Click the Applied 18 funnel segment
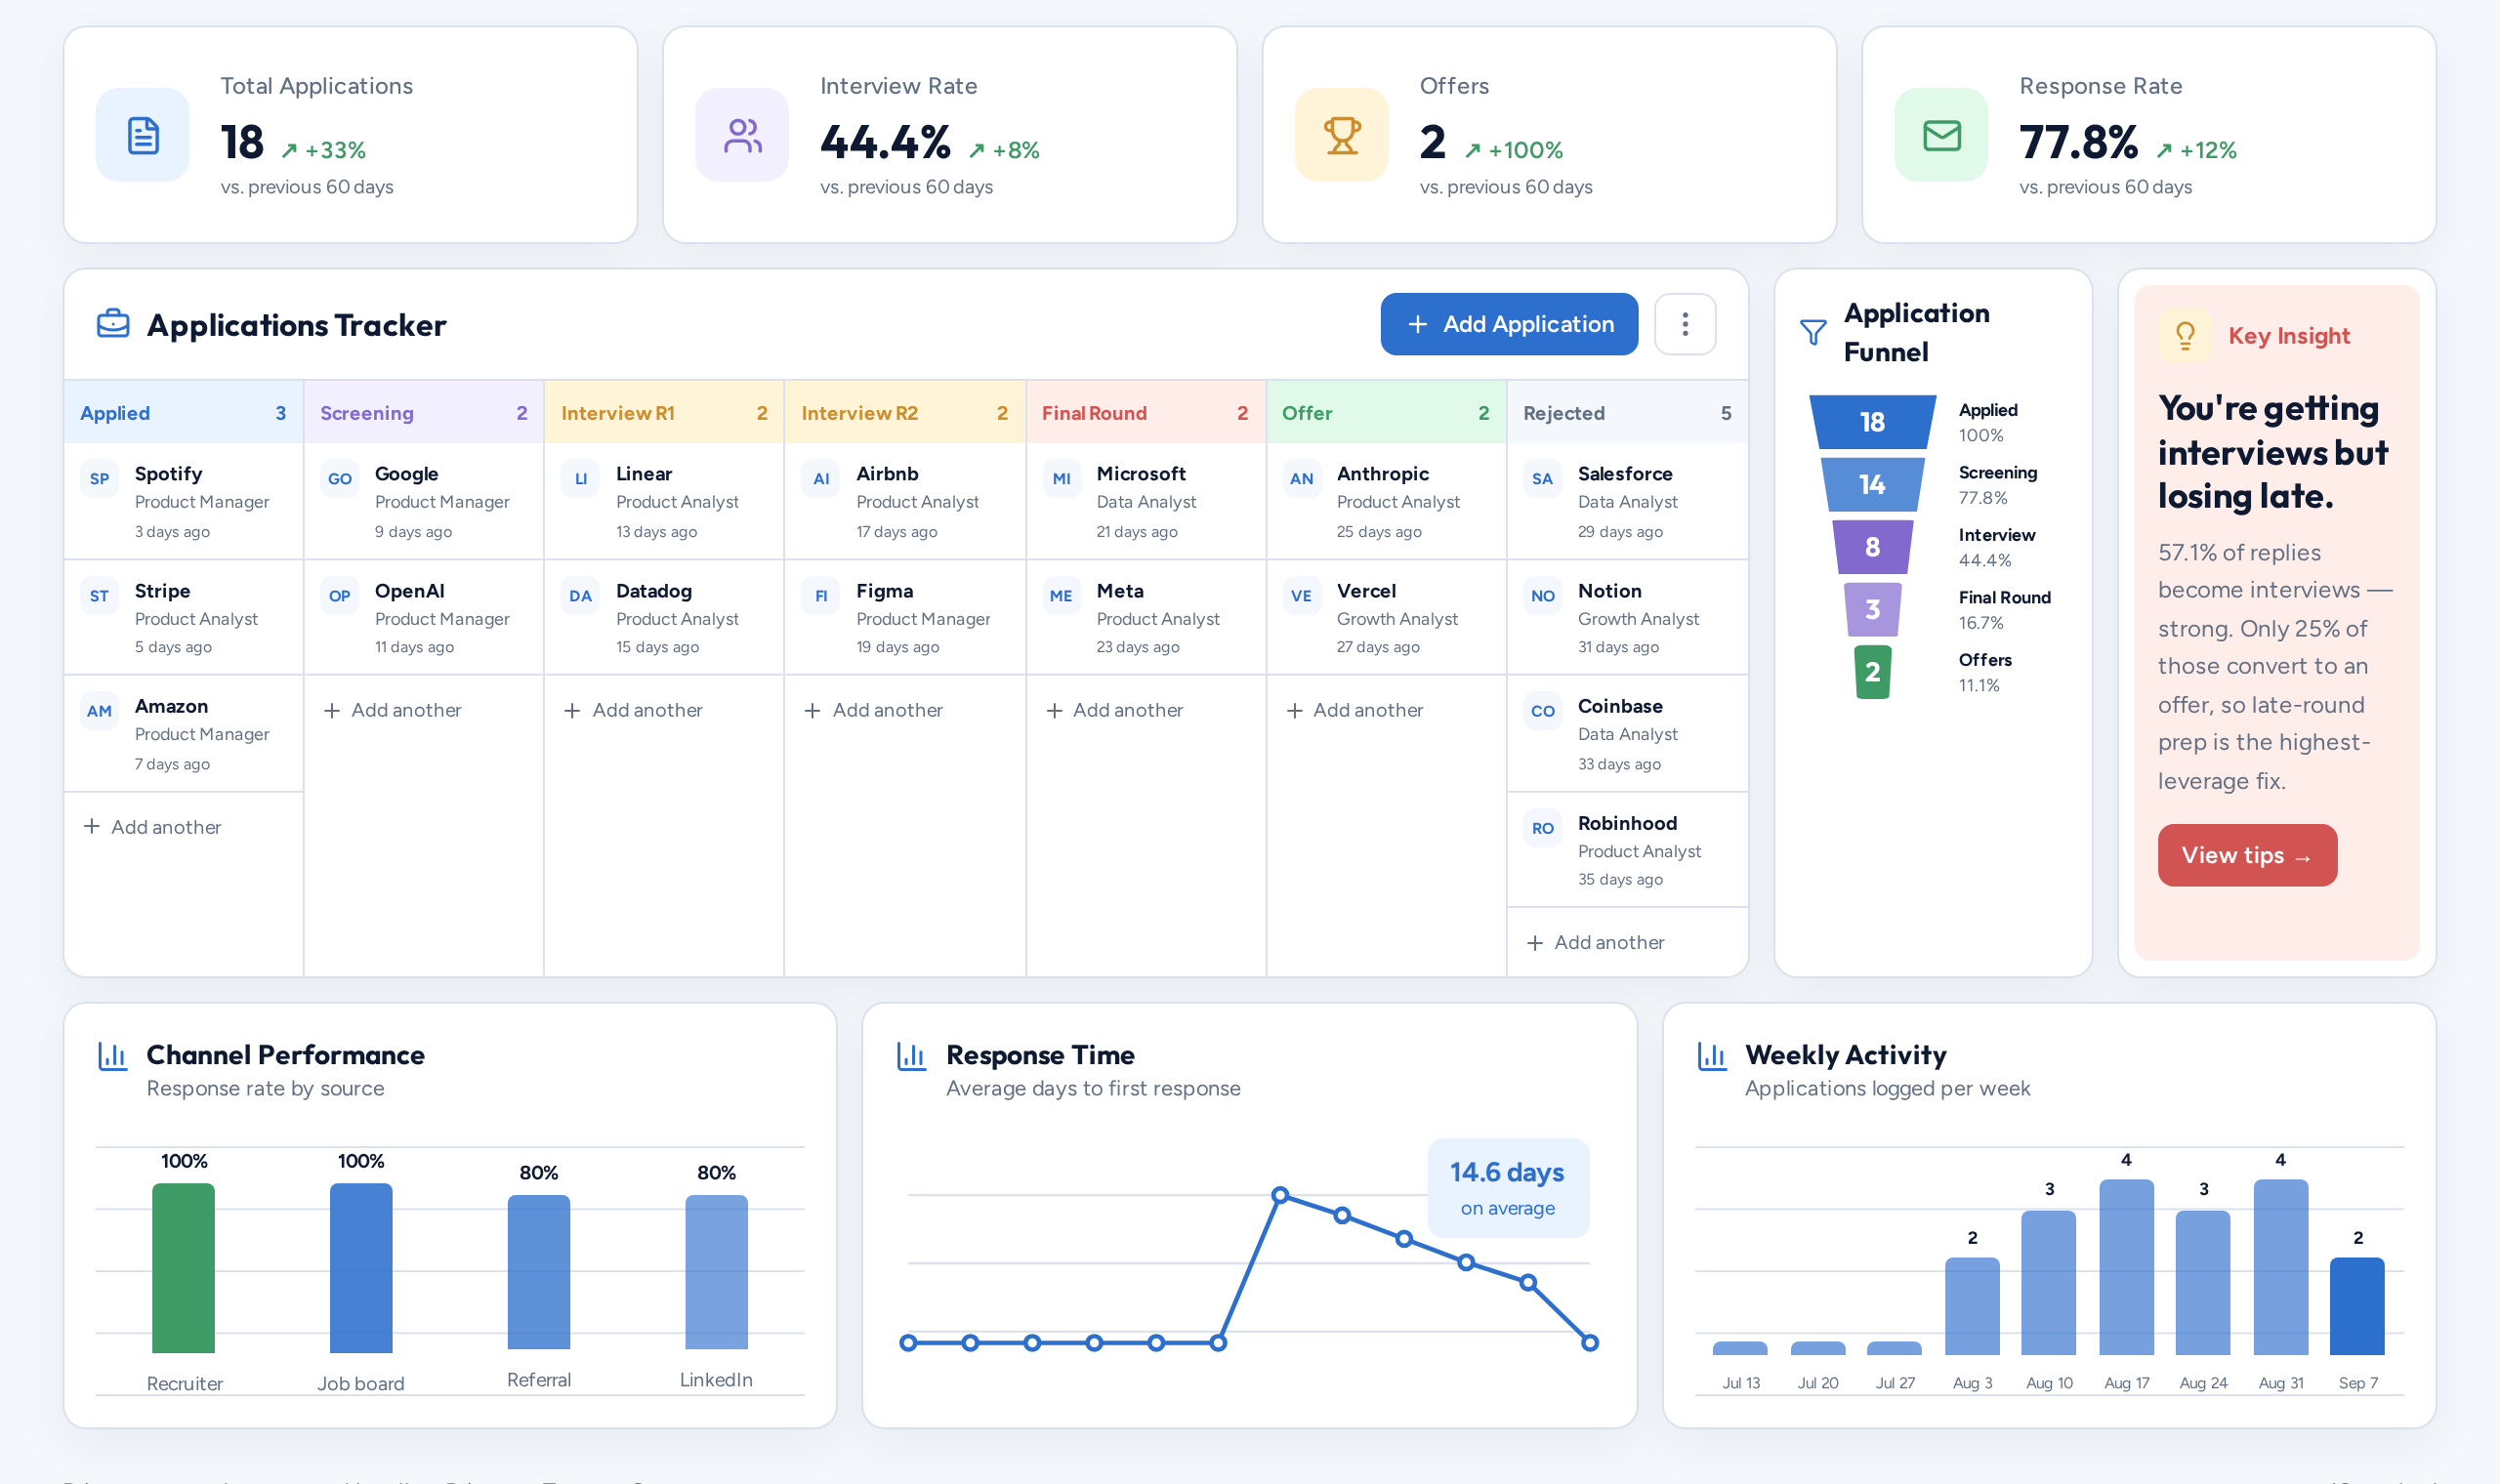This screenshot has height=1484, width=2500. [x=1872, y=422]
